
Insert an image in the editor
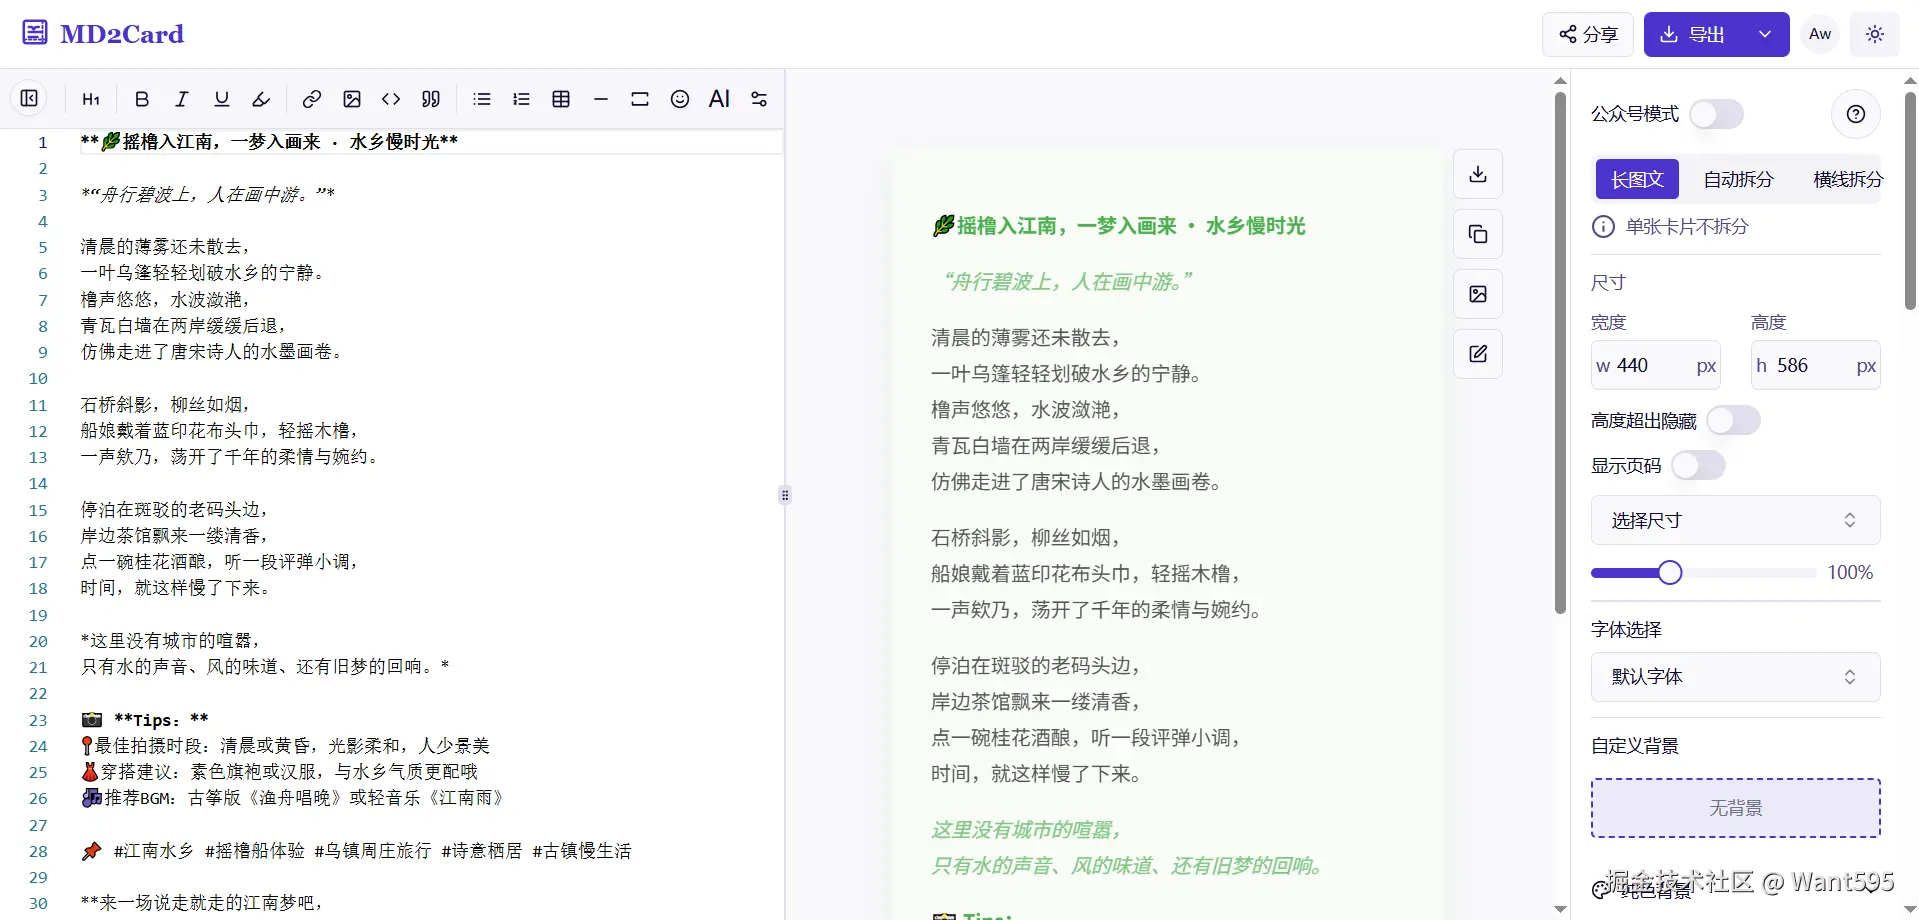tap(352, 99)
